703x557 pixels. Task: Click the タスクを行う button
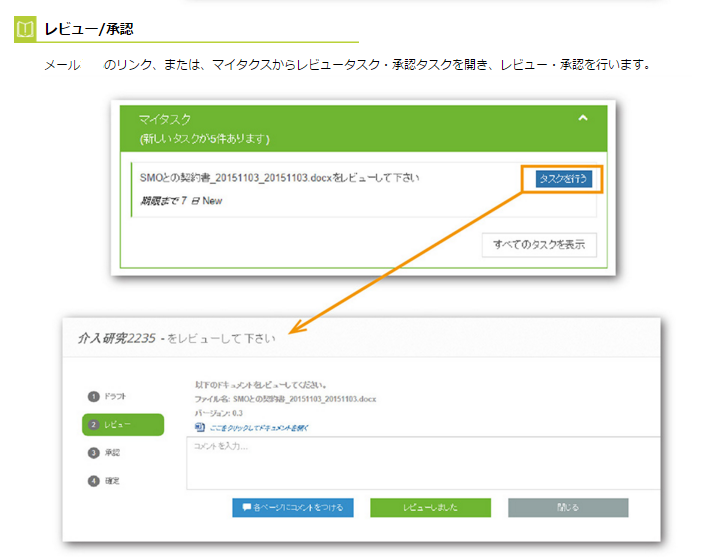(564, 179)
